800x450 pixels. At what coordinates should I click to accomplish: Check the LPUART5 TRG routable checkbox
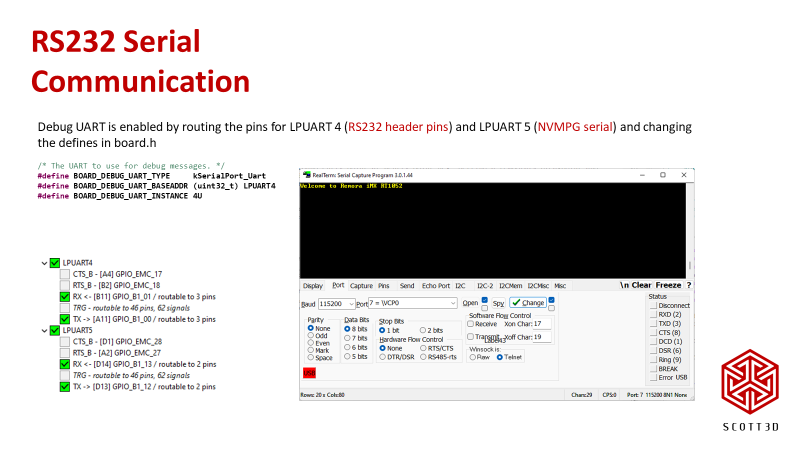click(65, 376)
